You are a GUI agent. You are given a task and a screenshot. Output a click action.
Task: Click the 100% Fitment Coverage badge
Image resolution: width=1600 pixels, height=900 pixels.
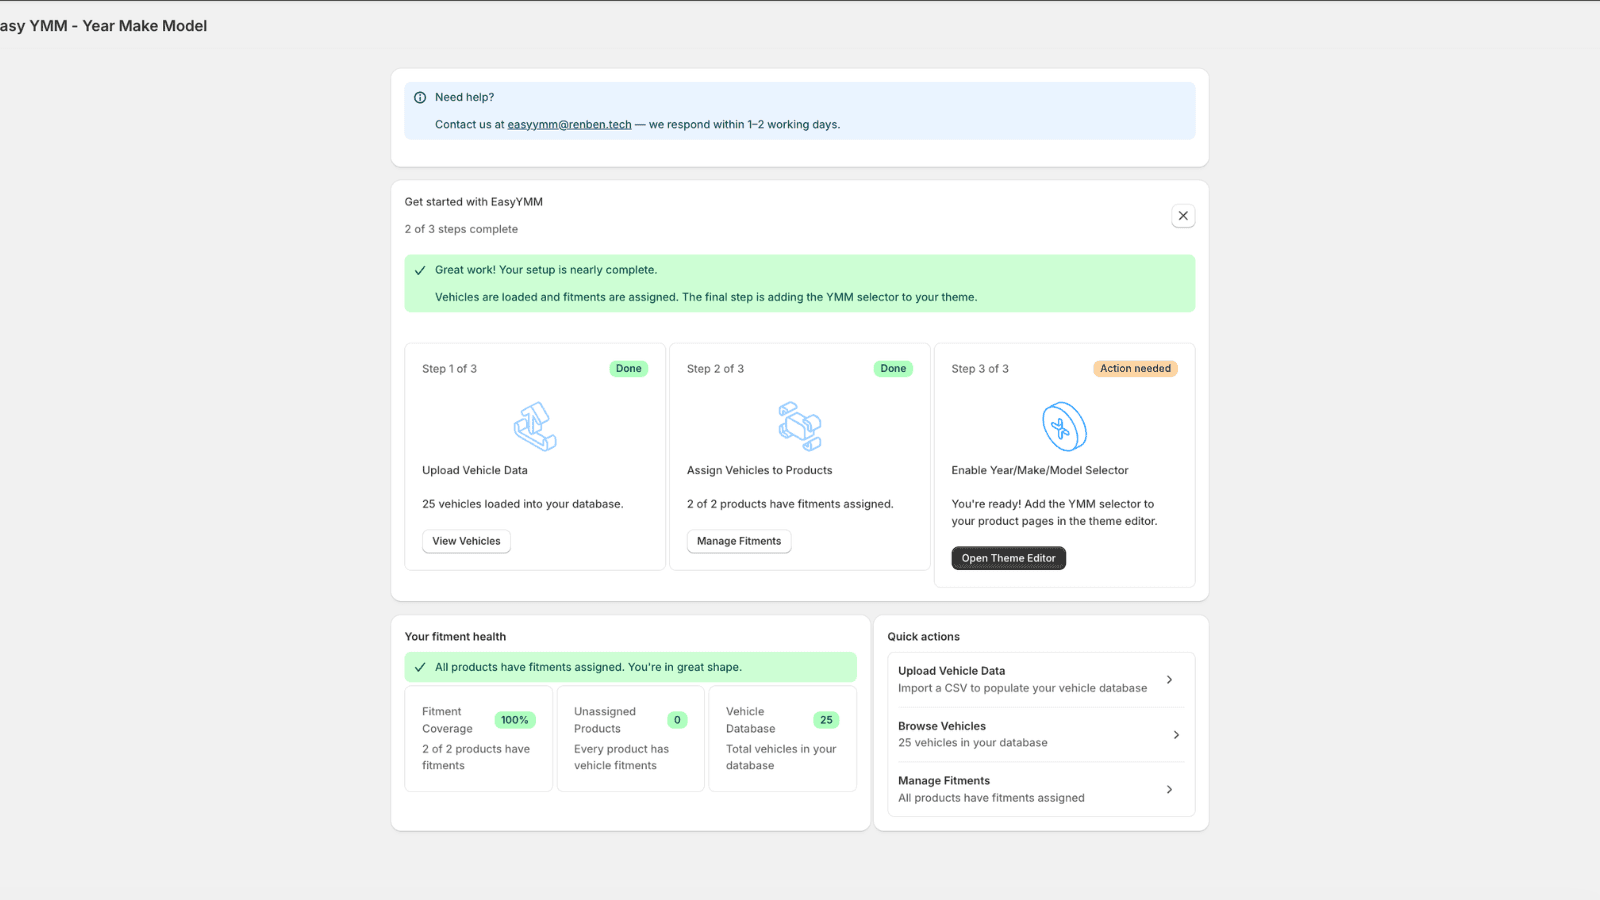[515, 720]
